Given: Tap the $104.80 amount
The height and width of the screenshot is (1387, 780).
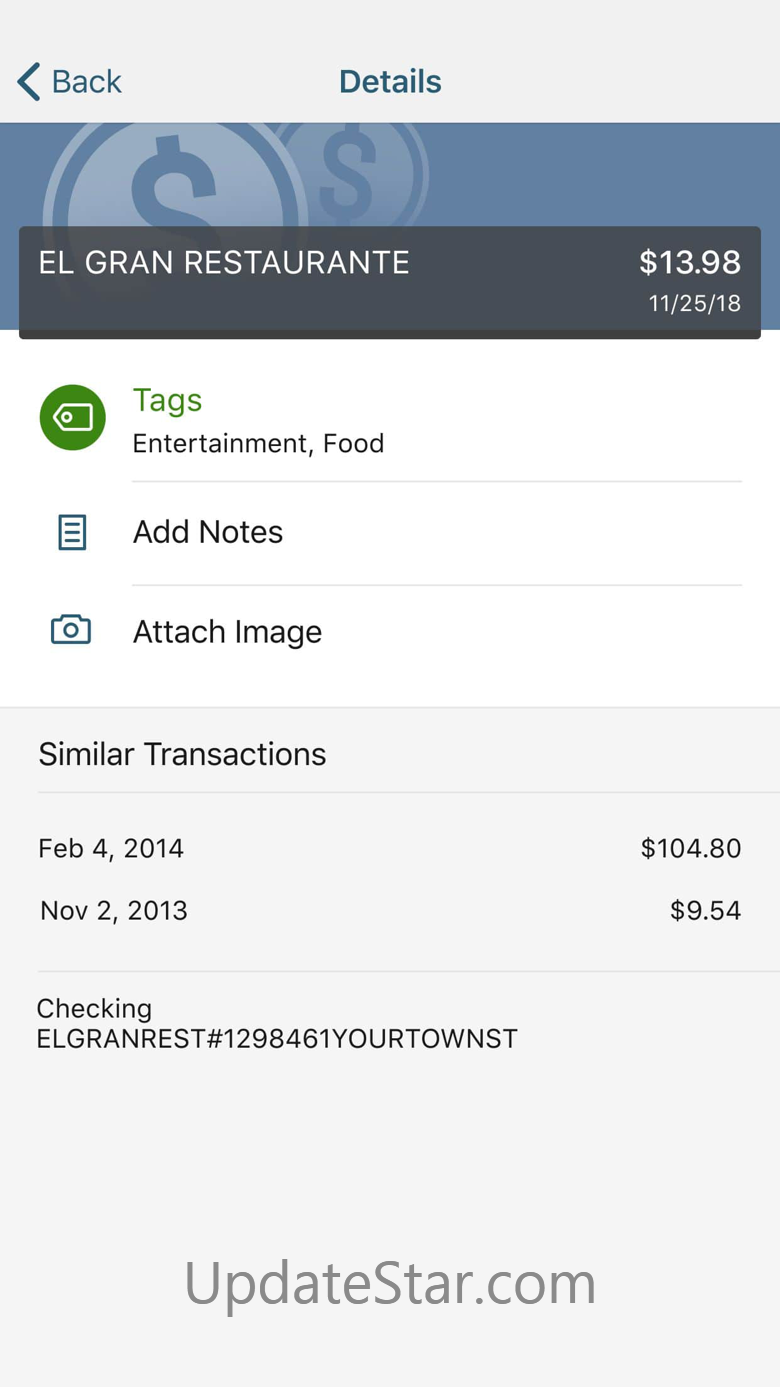Looking at the screenshot, I should [x=691, y=848].
